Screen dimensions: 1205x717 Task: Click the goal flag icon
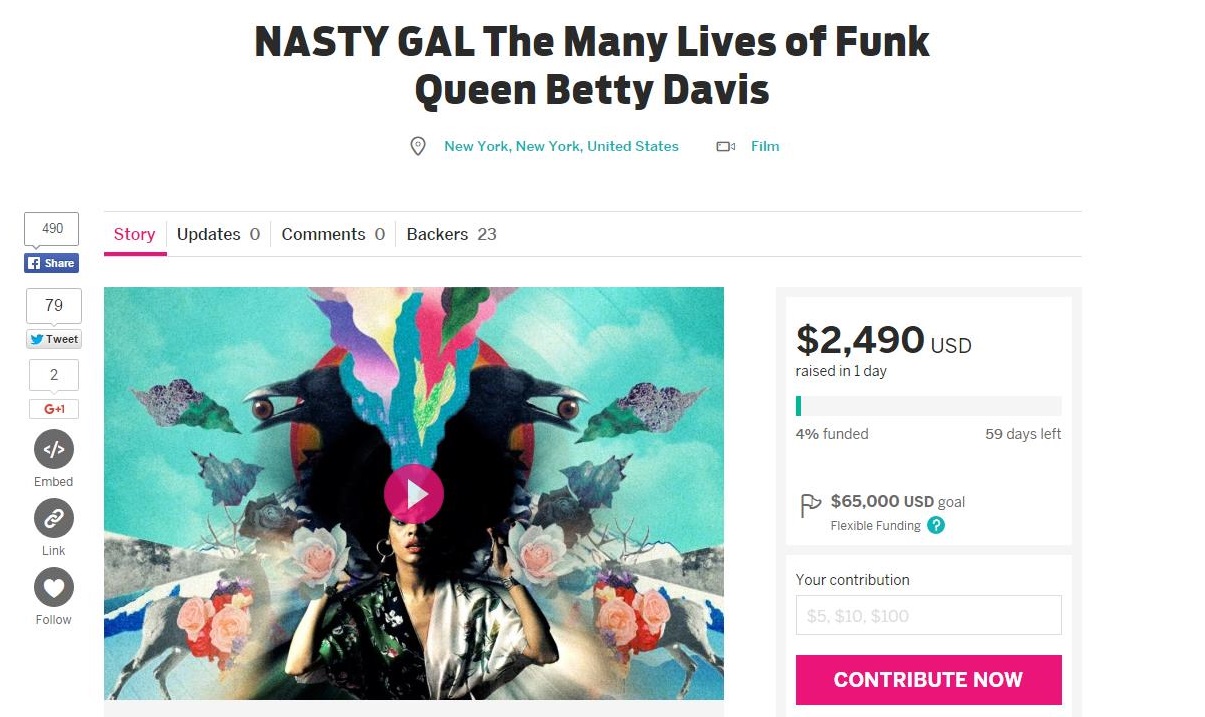tap(811, 506)
